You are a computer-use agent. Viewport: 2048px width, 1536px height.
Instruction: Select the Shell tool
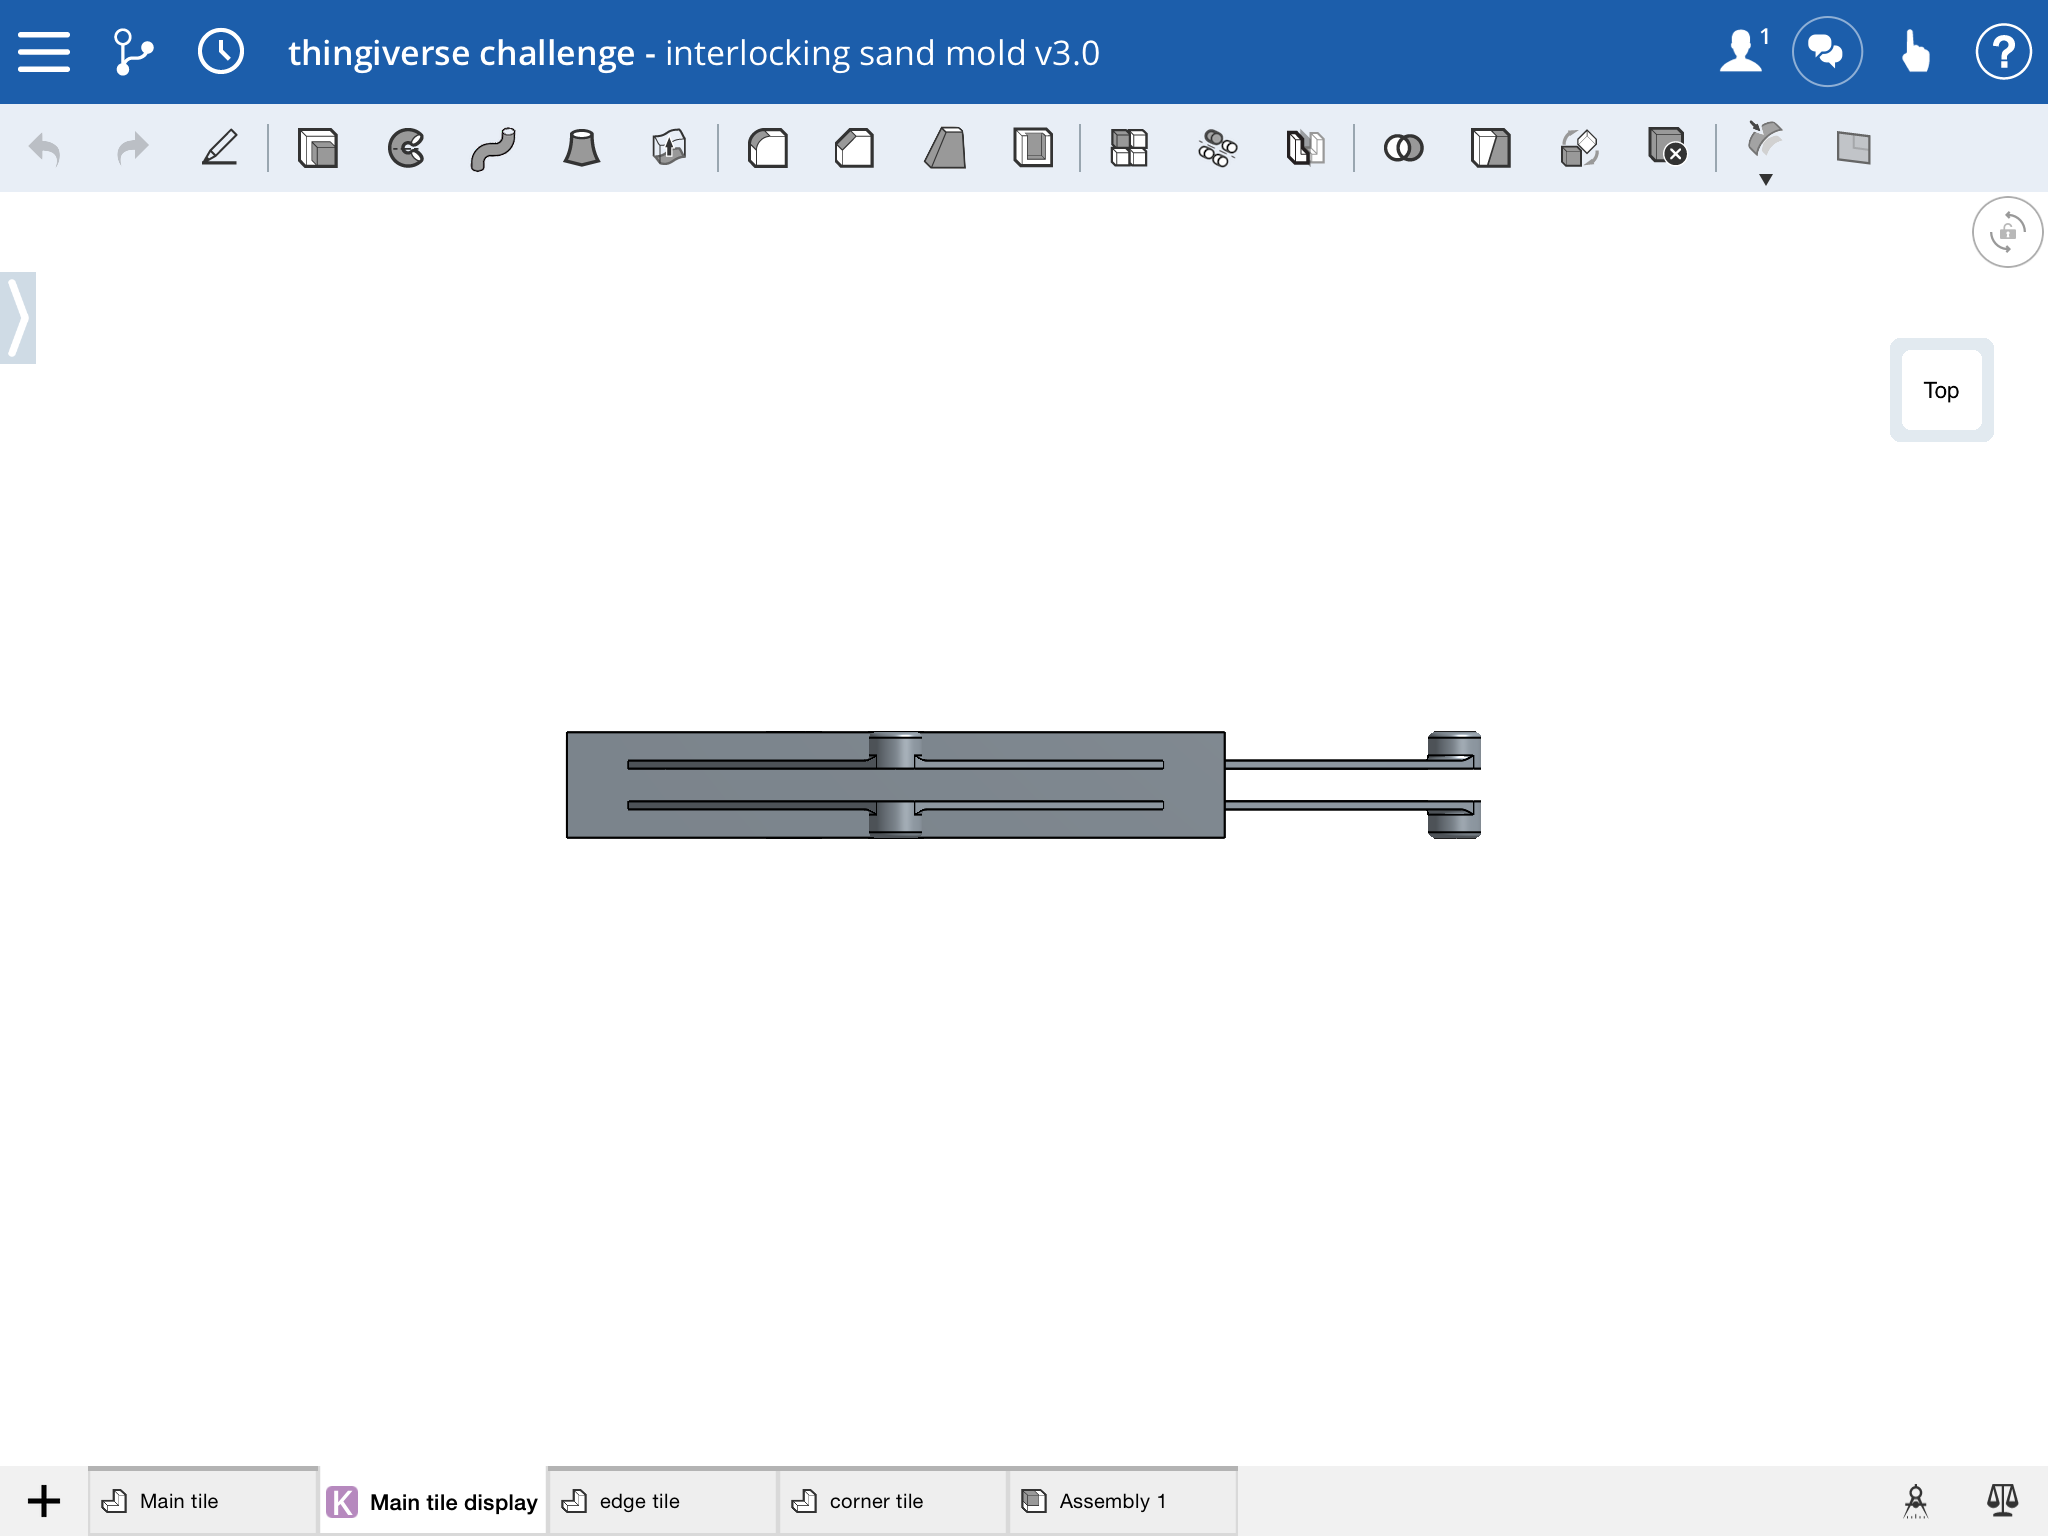(1033, 148)
